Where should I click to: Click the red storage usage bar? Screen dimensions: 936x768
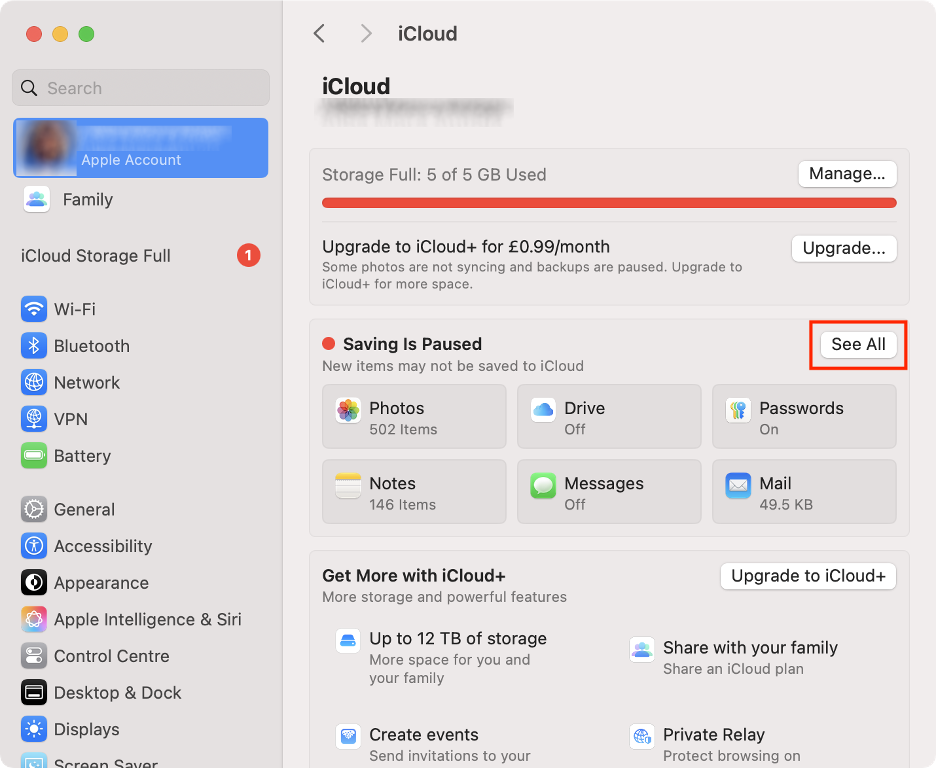coord(609,202)
